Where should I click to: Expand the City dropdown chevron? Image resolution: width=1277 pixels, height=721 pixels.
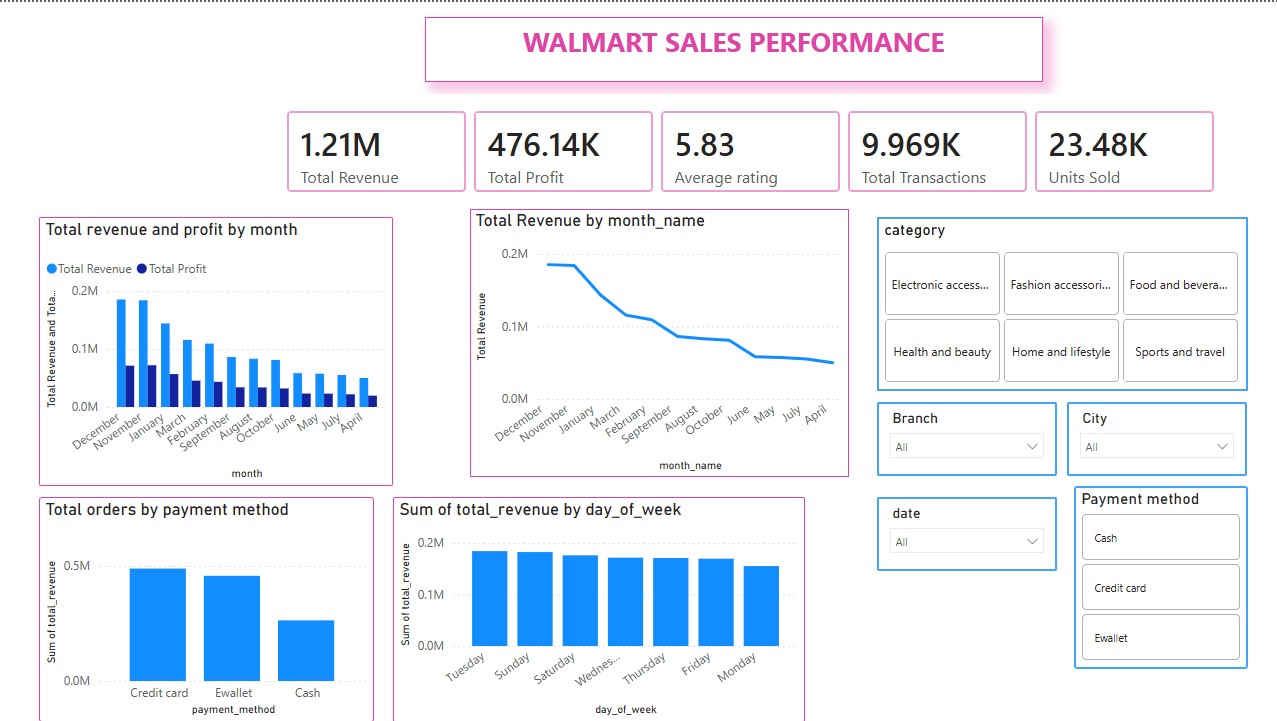(1222, 447)
